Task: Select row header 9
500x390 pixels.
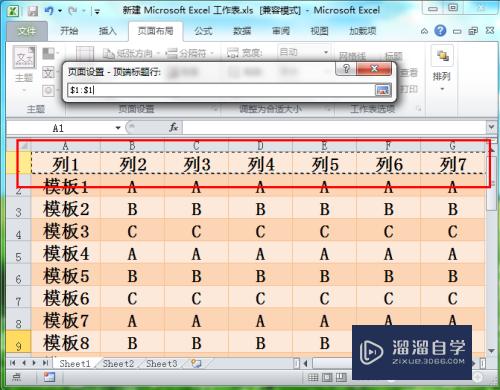Action: coord(19,342)
